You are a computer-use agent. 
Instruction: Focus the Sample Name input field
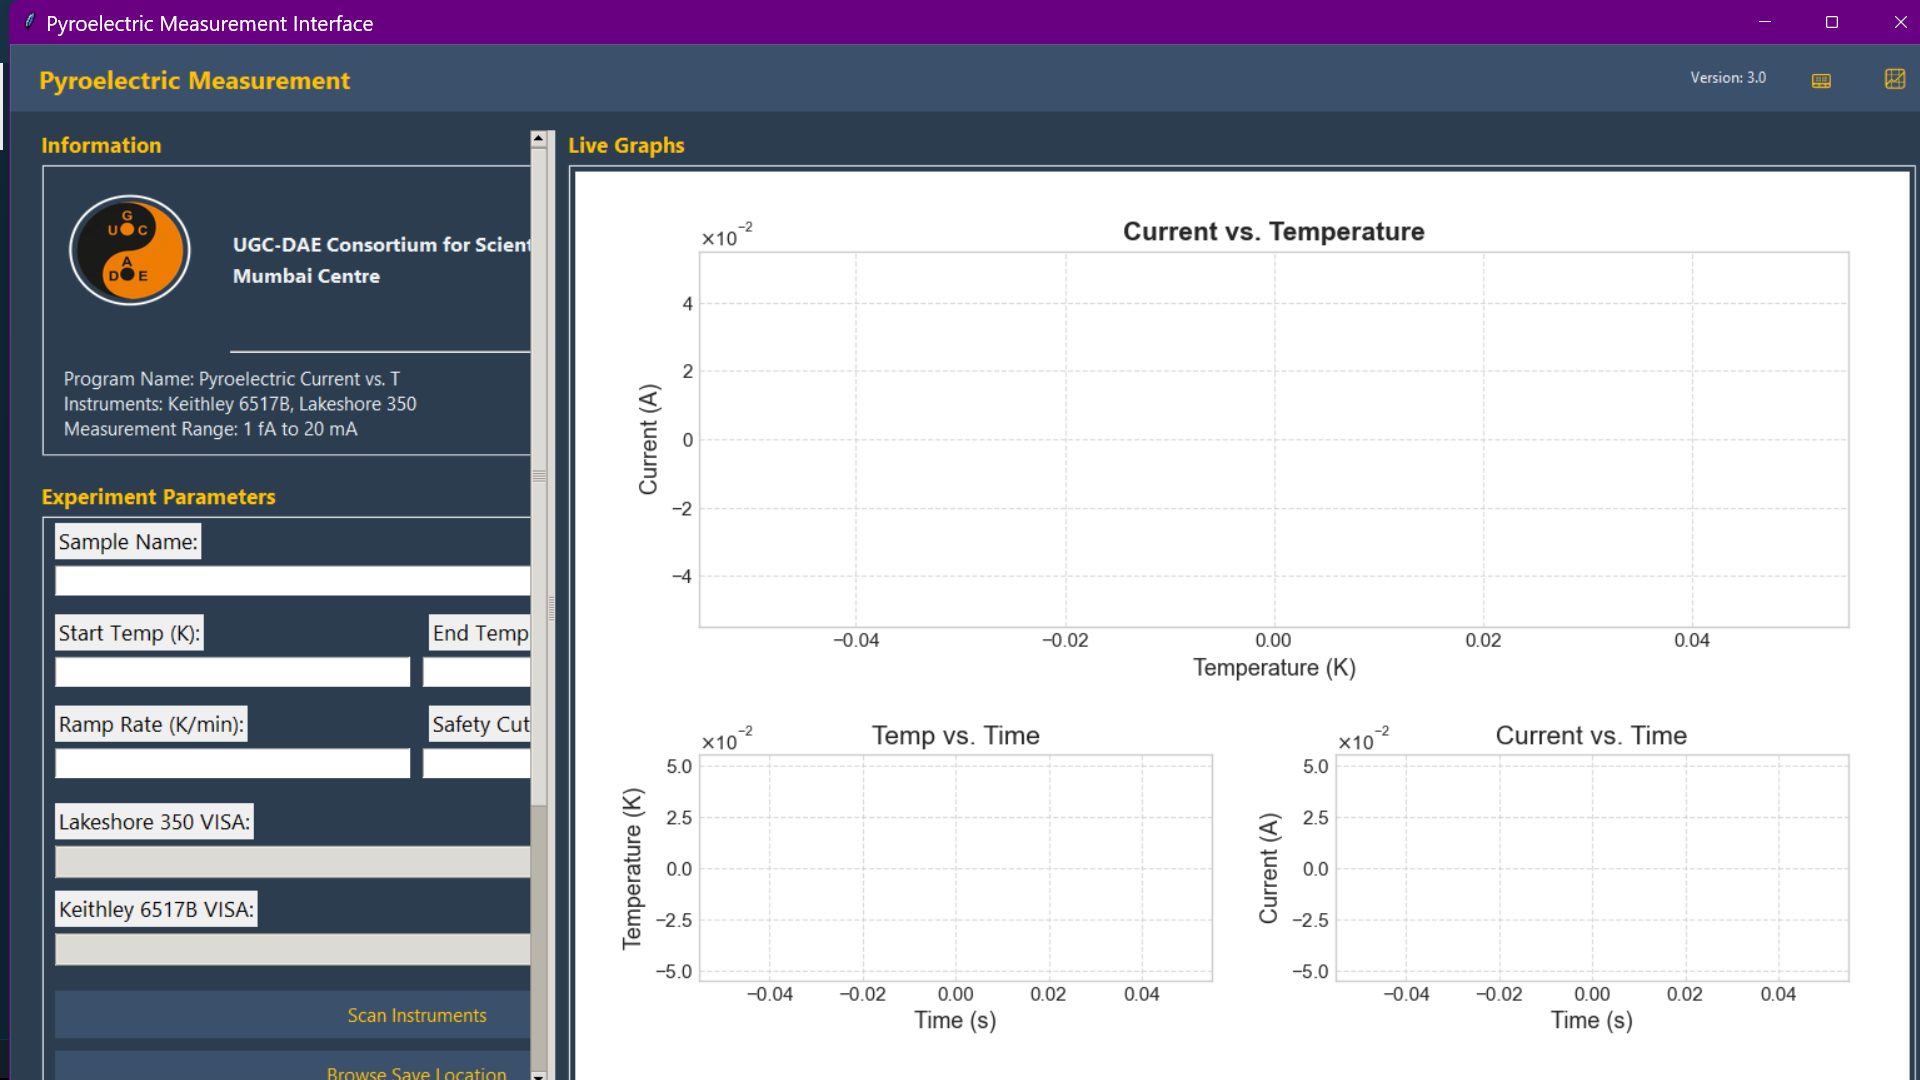point(292,580)
